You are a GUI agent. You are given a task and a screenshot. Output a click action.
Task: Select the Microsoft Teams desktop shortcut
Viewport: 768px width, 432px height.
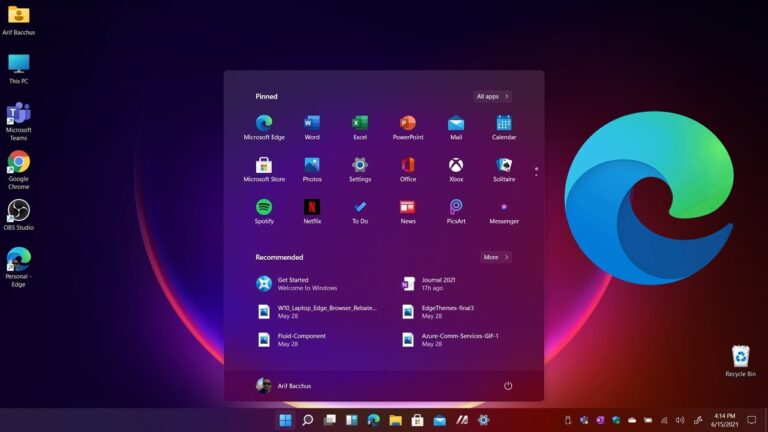19,121
